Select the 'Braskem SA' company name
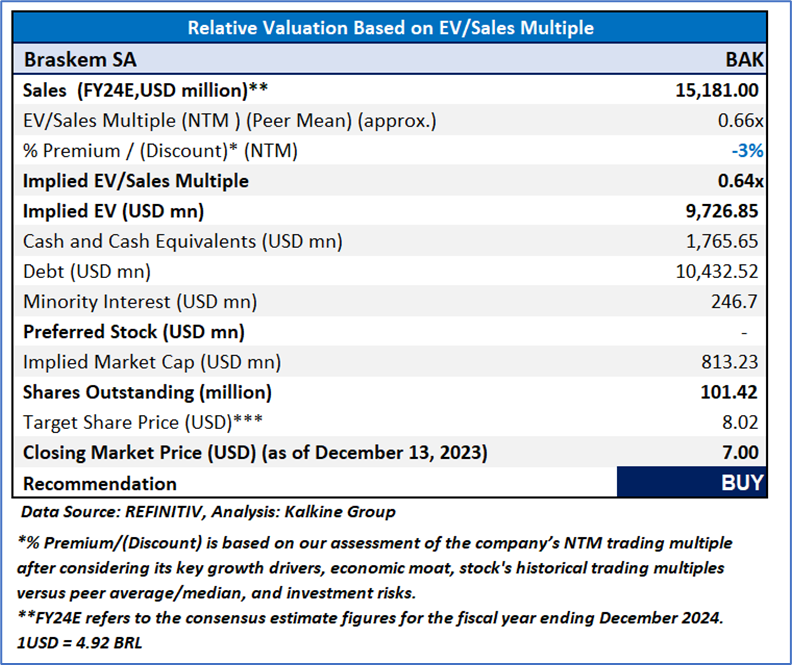The image size is (792, 665). click(80, 60)
